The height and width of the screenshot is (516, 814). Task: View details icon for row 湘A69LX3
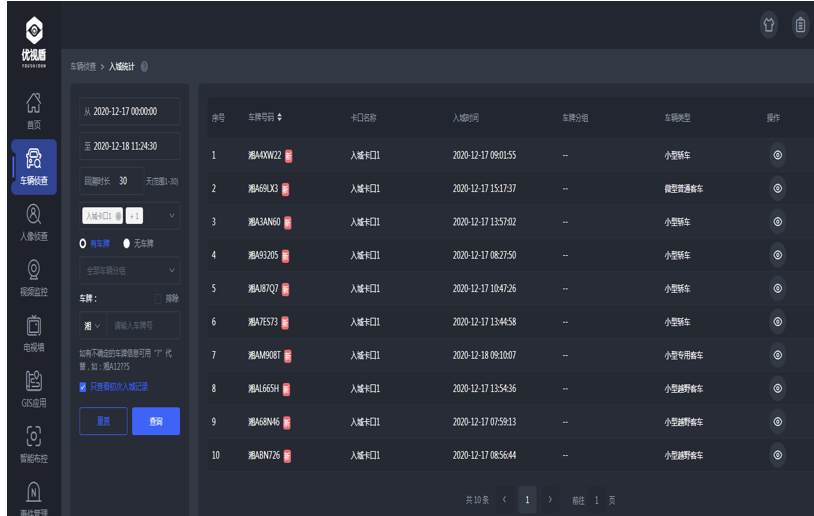777,188
